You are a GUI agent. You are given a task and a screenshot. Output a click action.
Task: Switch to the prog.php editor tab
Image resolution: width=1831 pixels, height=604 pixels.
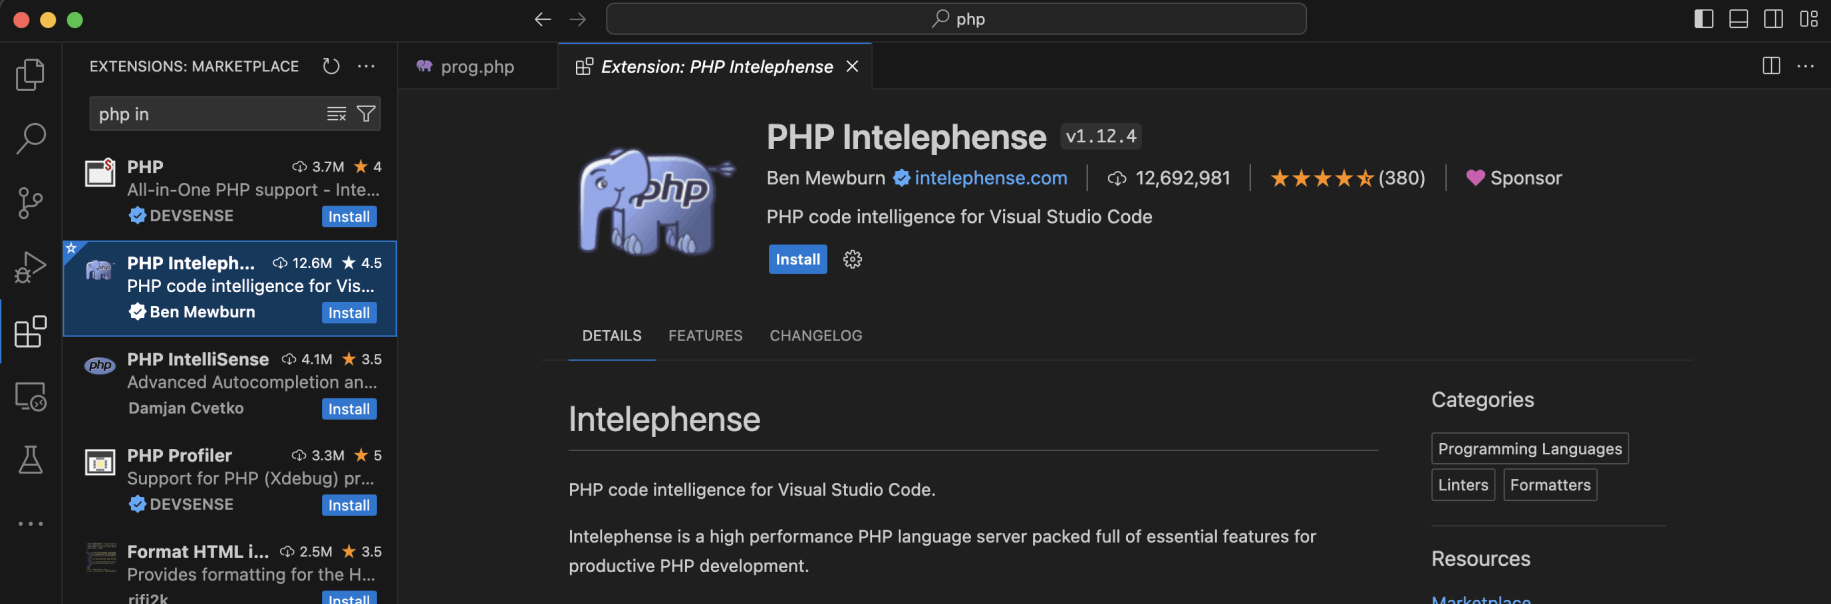[x=477, y=67]
